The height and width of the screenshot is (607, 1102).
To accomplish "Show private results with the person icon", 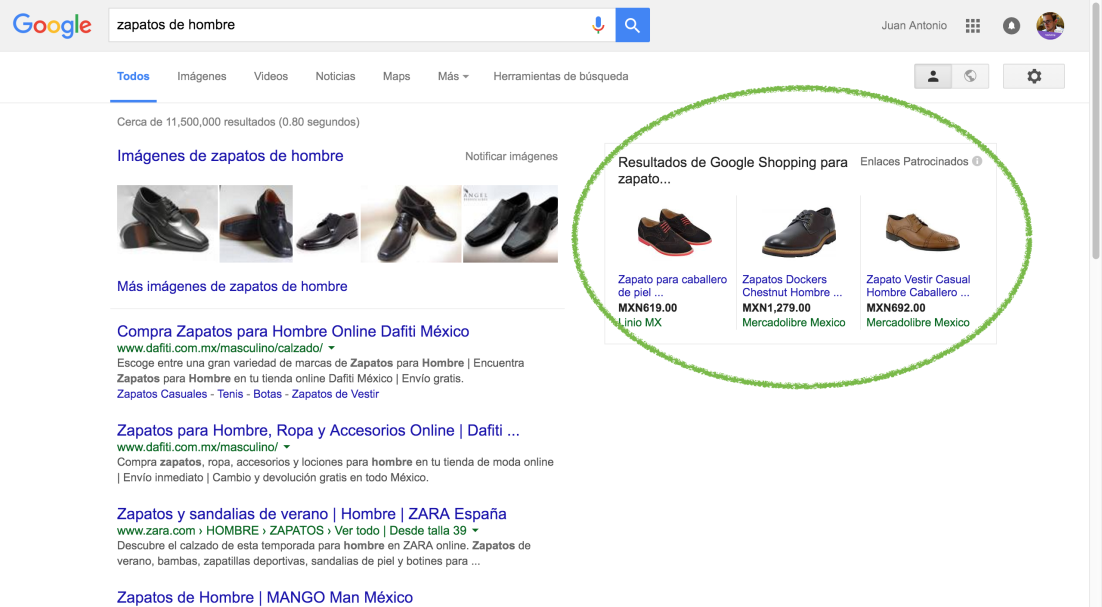I will point(933,77).
